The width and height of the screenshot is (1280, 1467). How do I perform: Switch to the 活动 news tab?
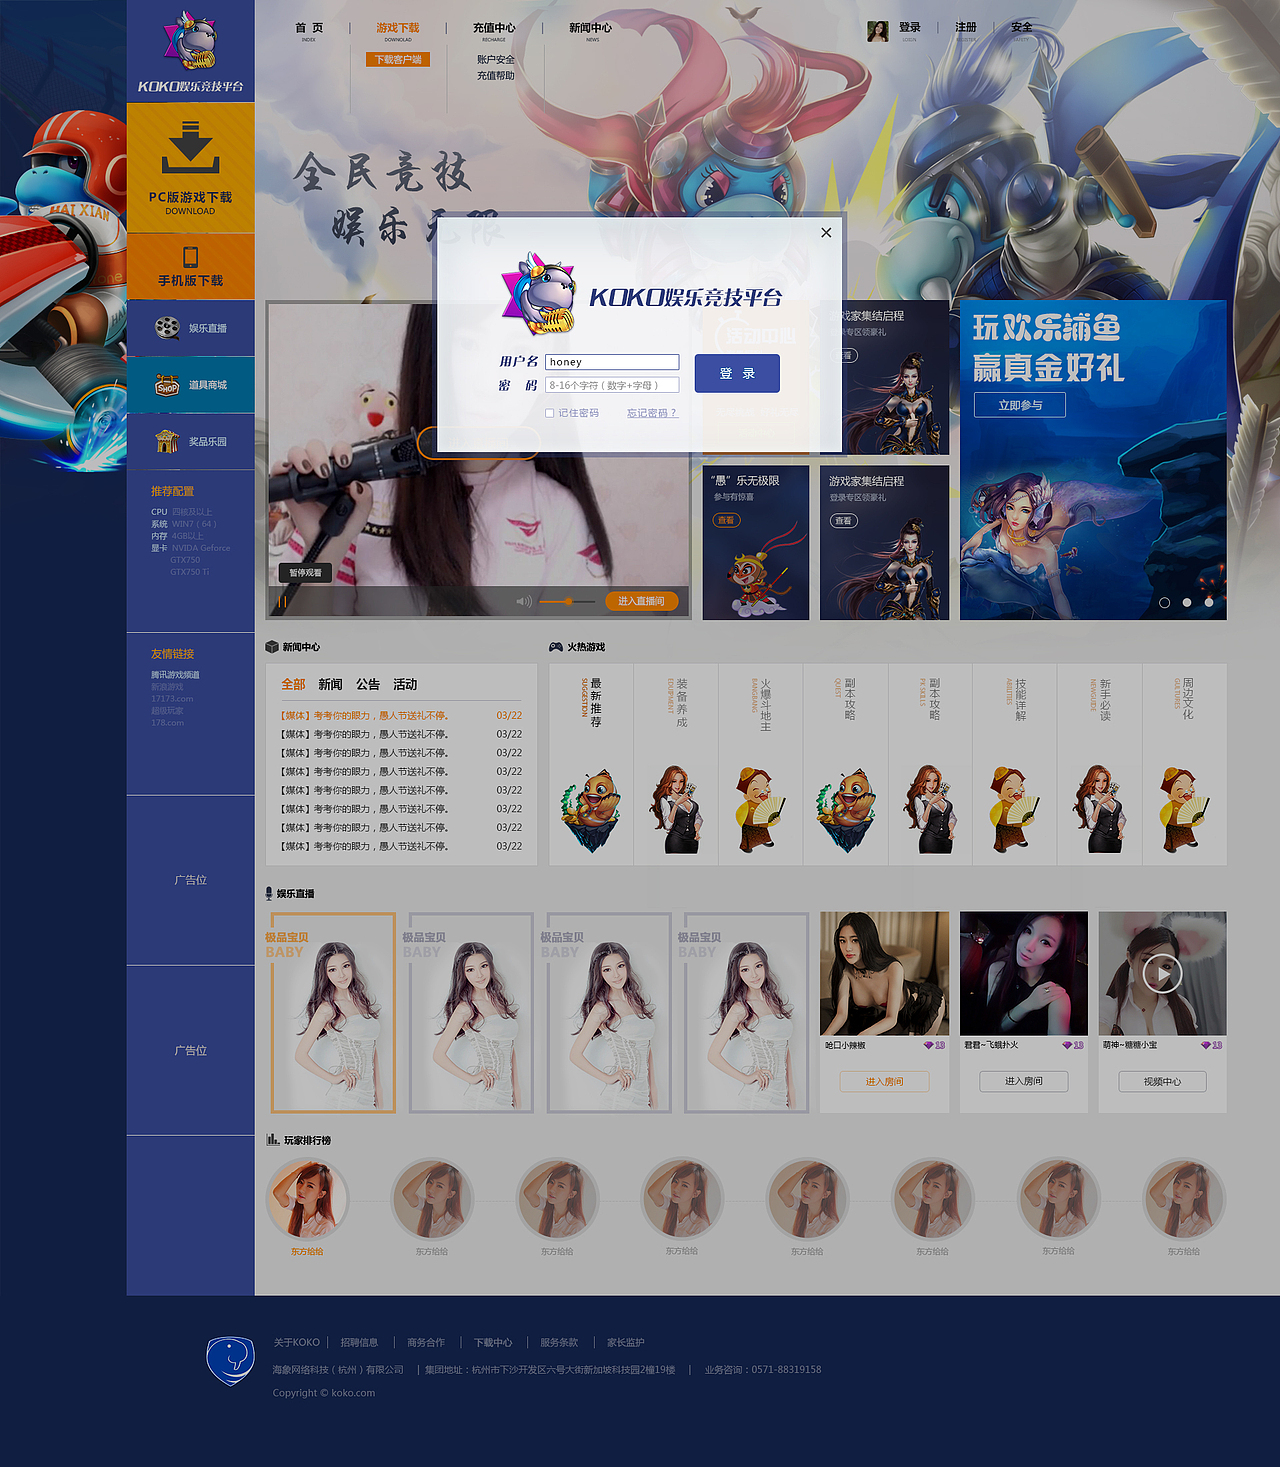click(x=405, y=684)
